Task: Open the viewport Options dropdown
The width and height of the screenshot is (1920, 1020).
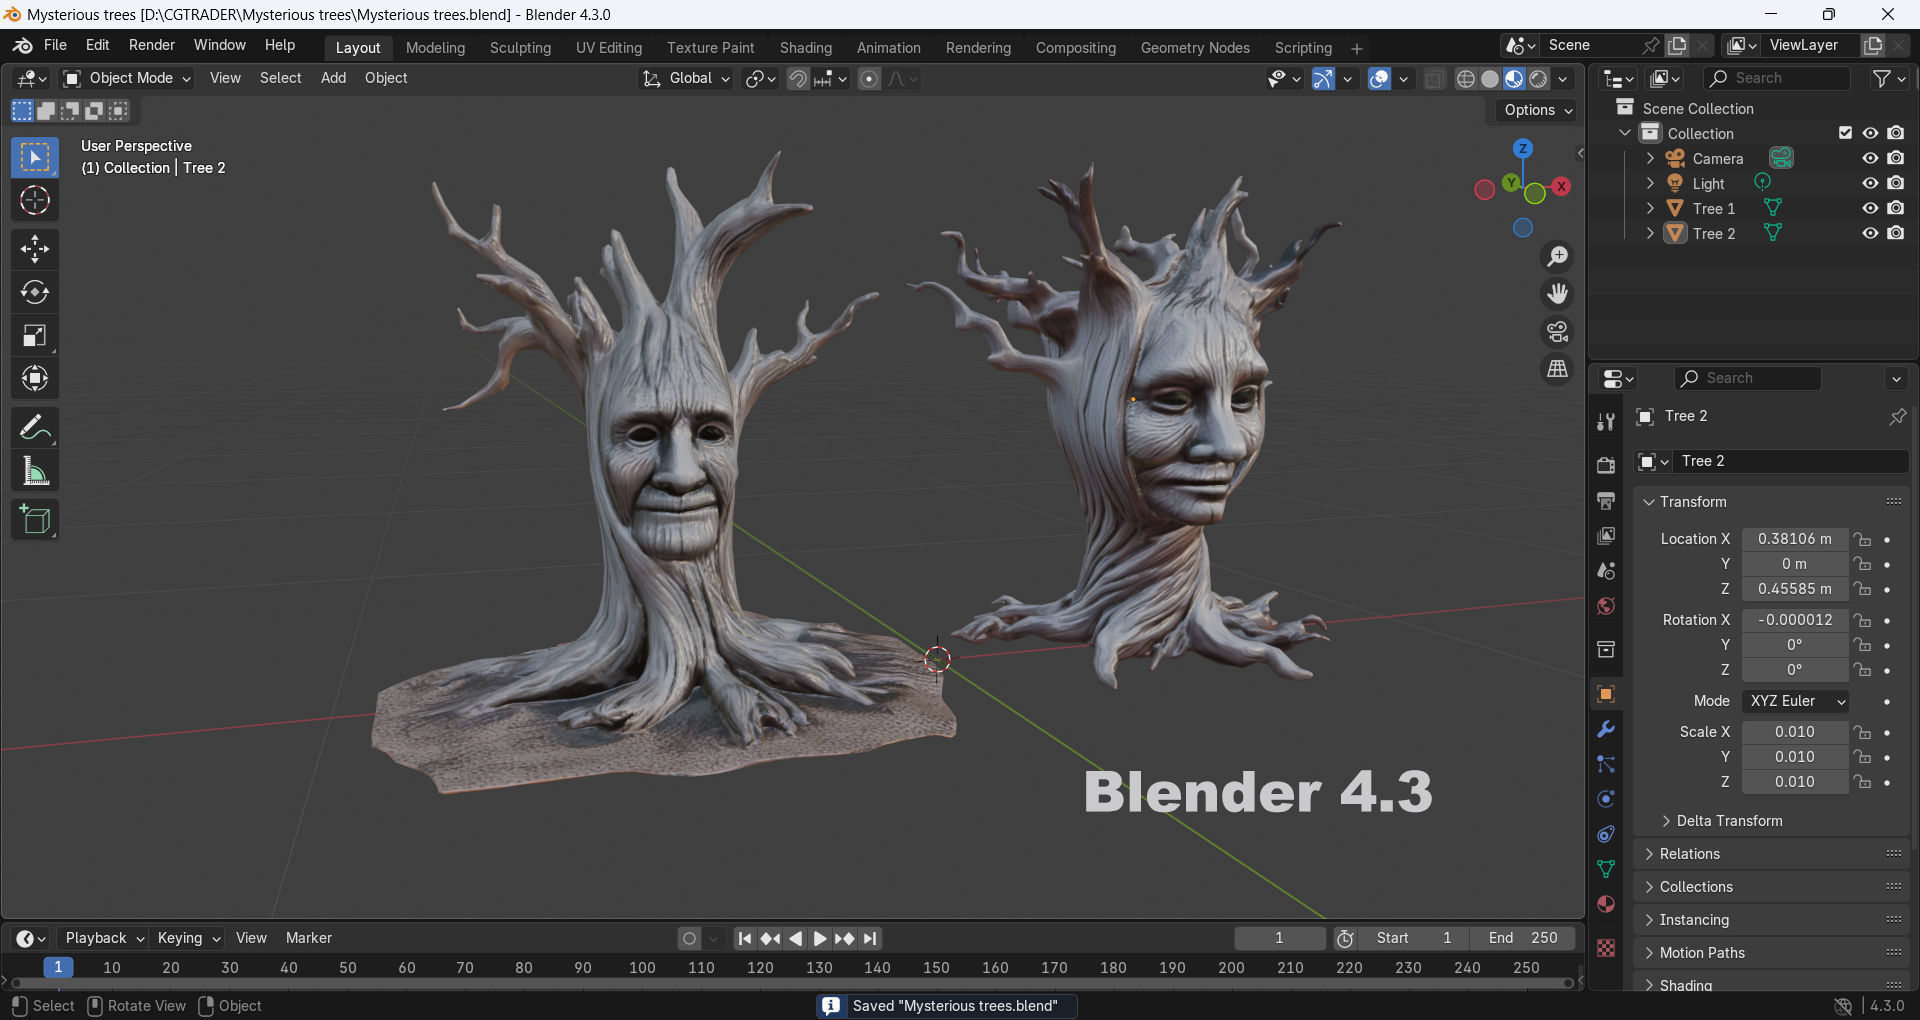Action: click(x=1538, y=110)
